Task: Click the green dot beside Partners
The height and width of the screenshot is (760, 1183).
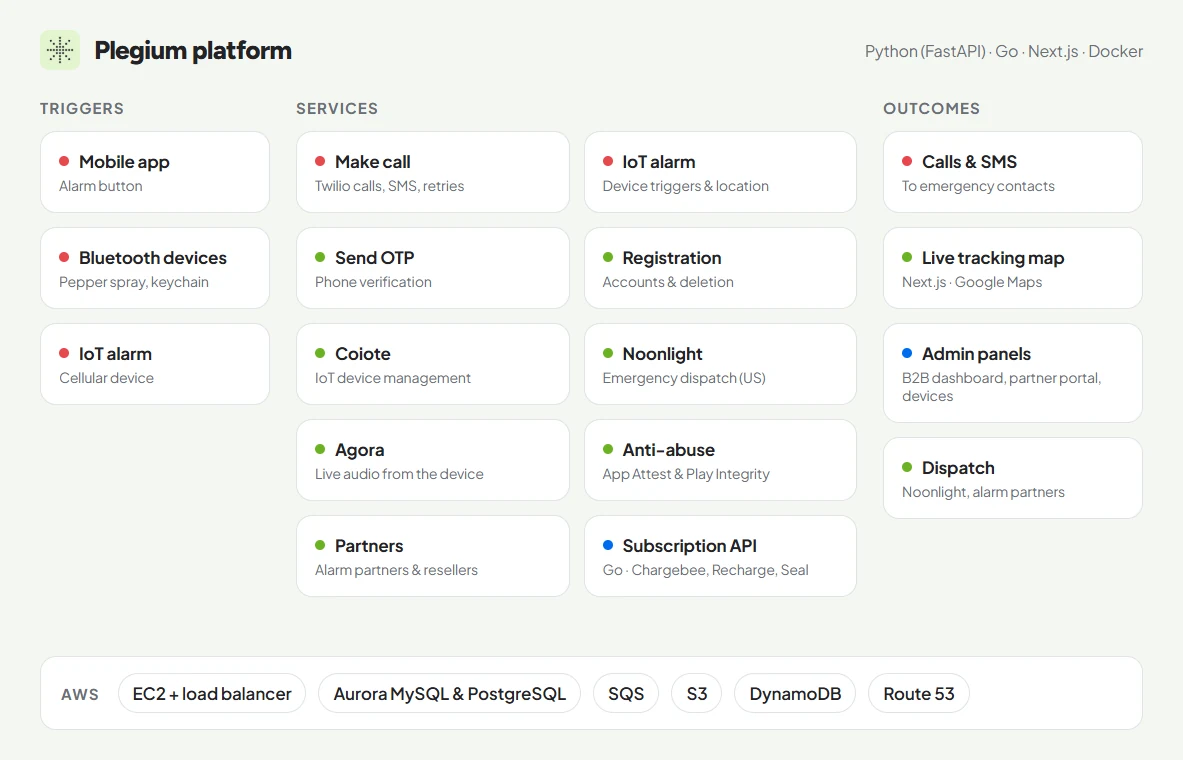Action: [320, 544]
